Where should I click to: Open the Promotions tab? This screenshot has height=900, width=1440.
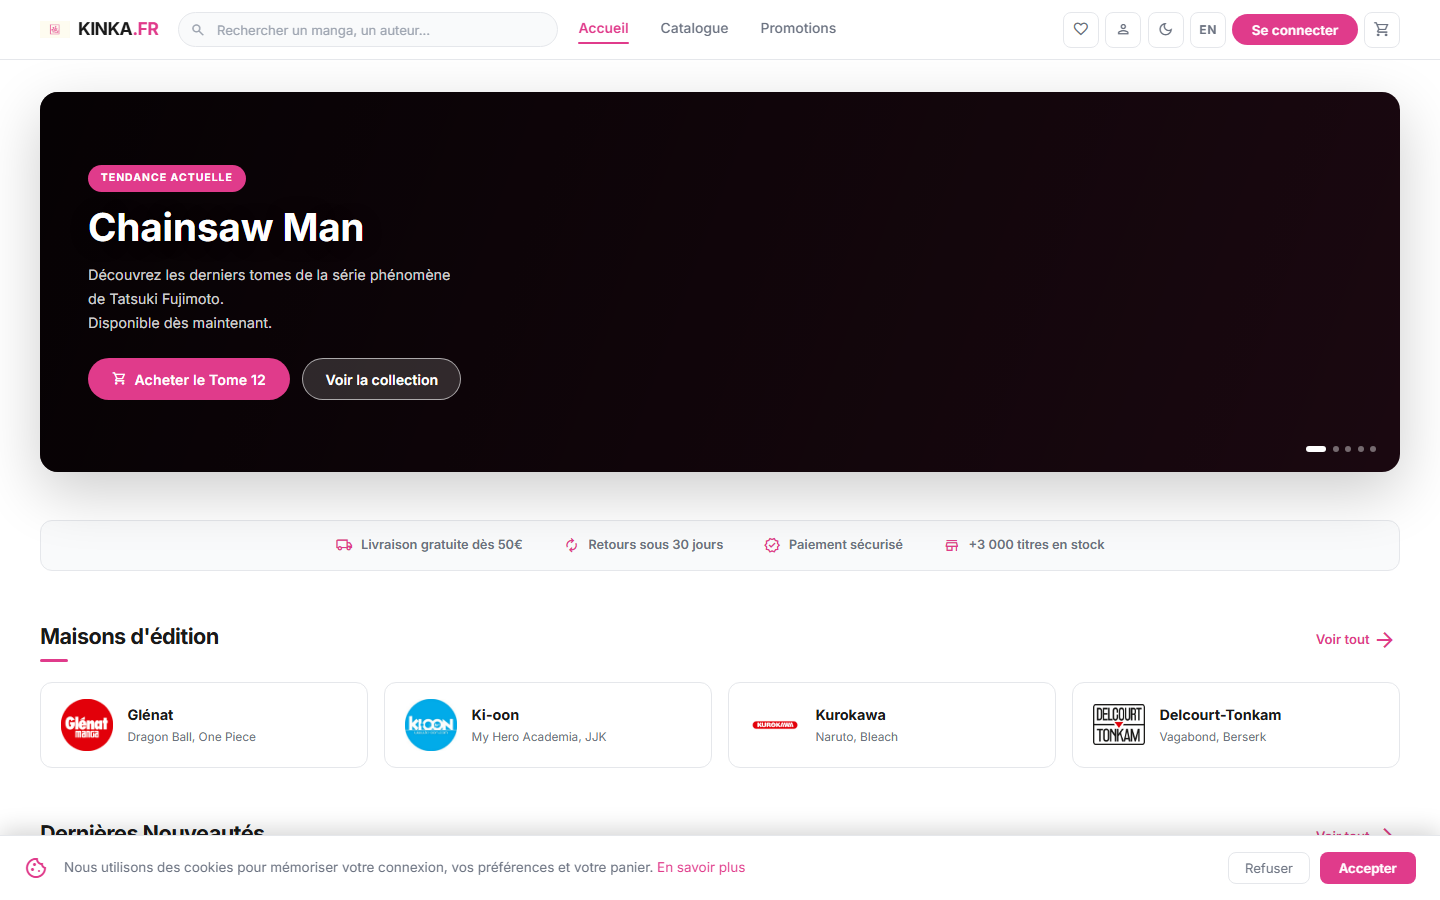tap(798, 29)
